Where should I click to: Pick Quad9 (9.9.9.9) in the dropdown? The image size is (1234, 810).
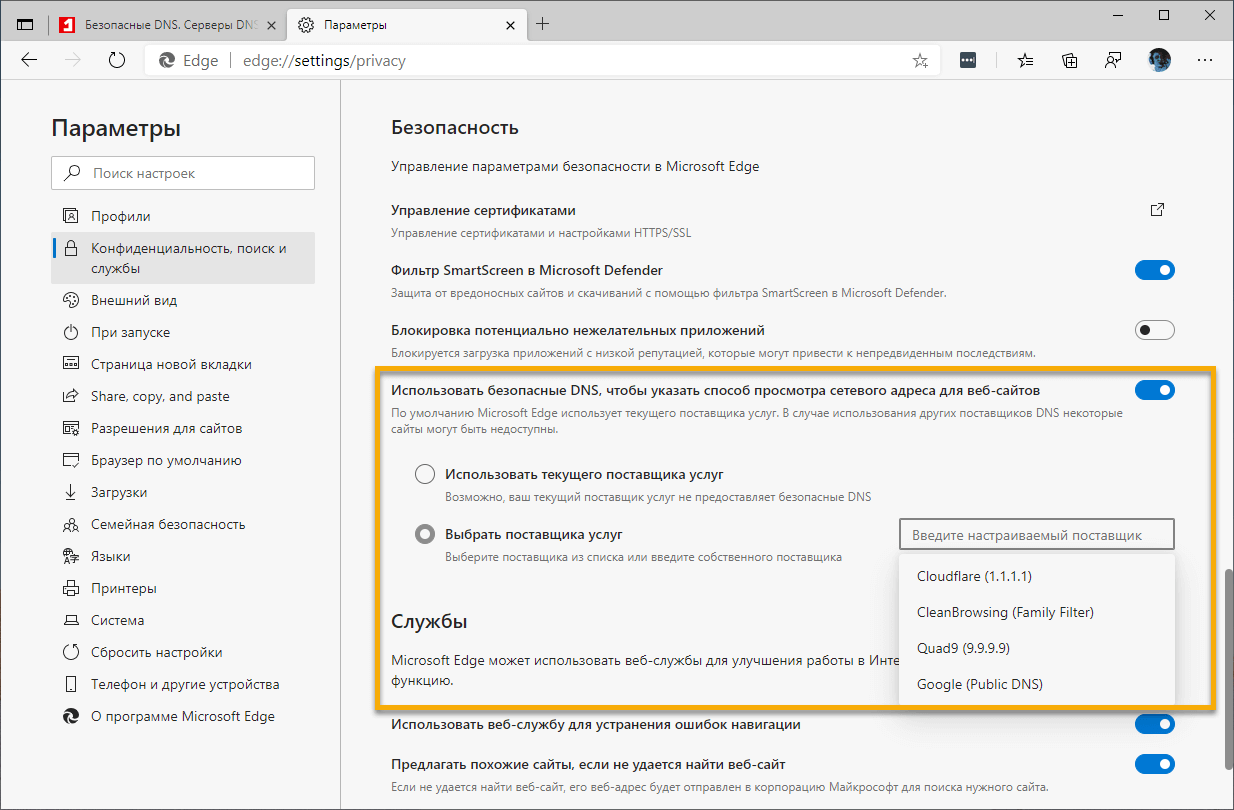pyautogui.click(x=963, y=648)
